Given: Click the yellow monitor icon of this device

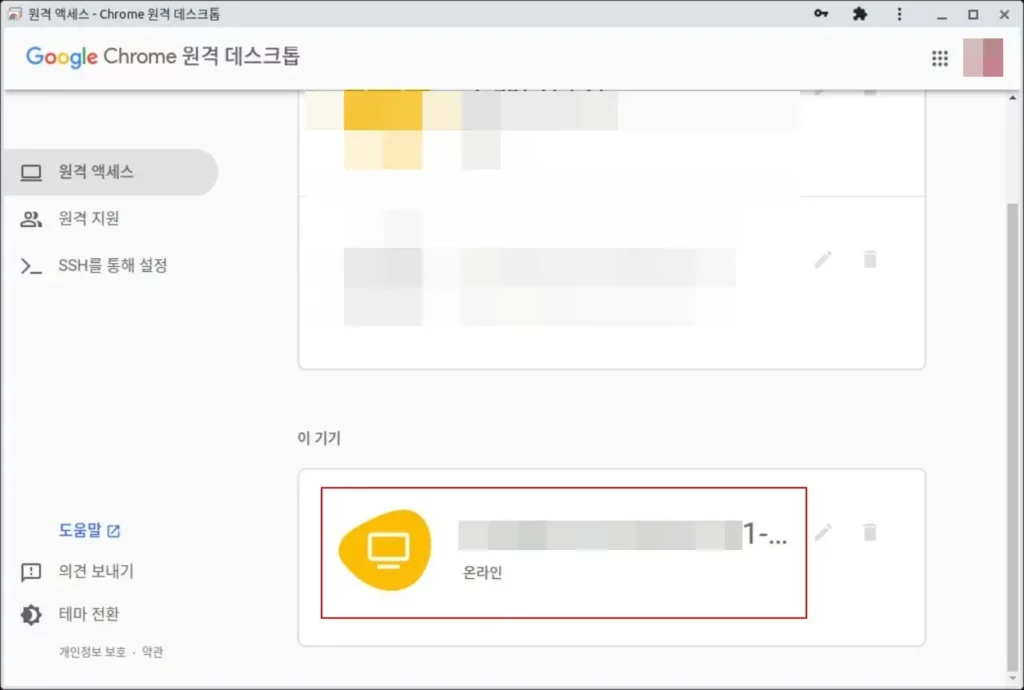Looking at the screenshot, I should coord(385,550).
